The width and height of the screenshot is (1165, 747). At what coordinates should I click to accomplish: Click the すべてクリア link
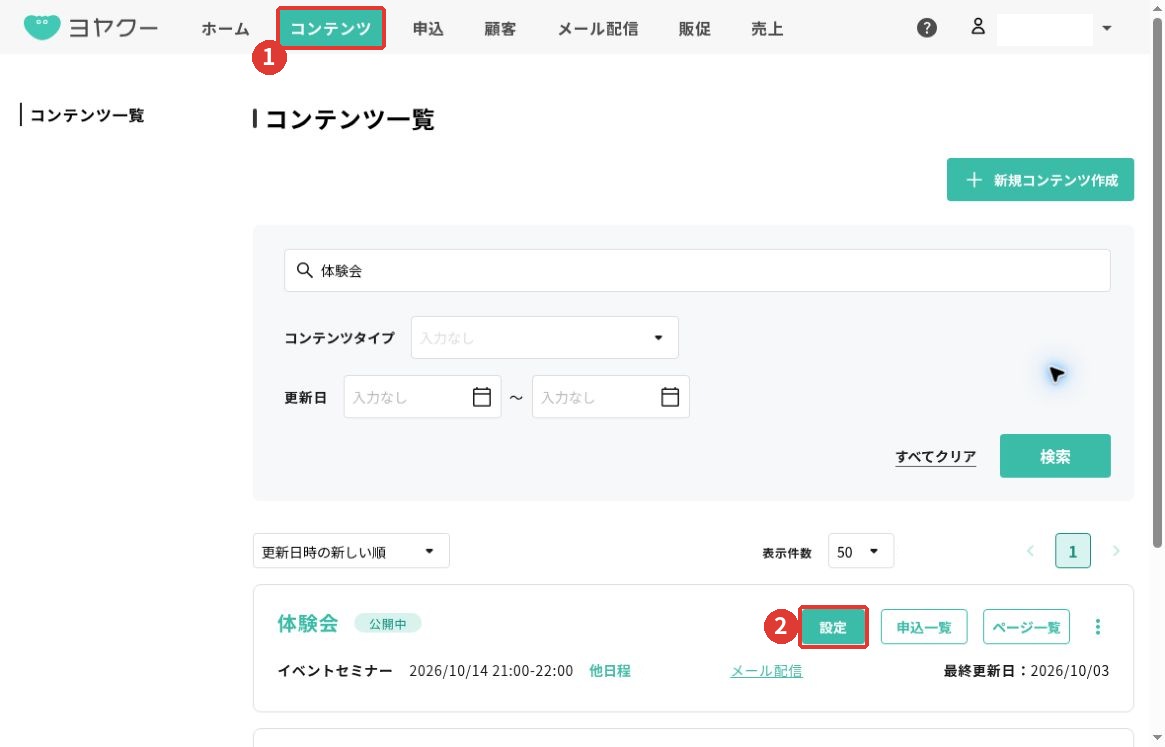click(x=935, y=456)
